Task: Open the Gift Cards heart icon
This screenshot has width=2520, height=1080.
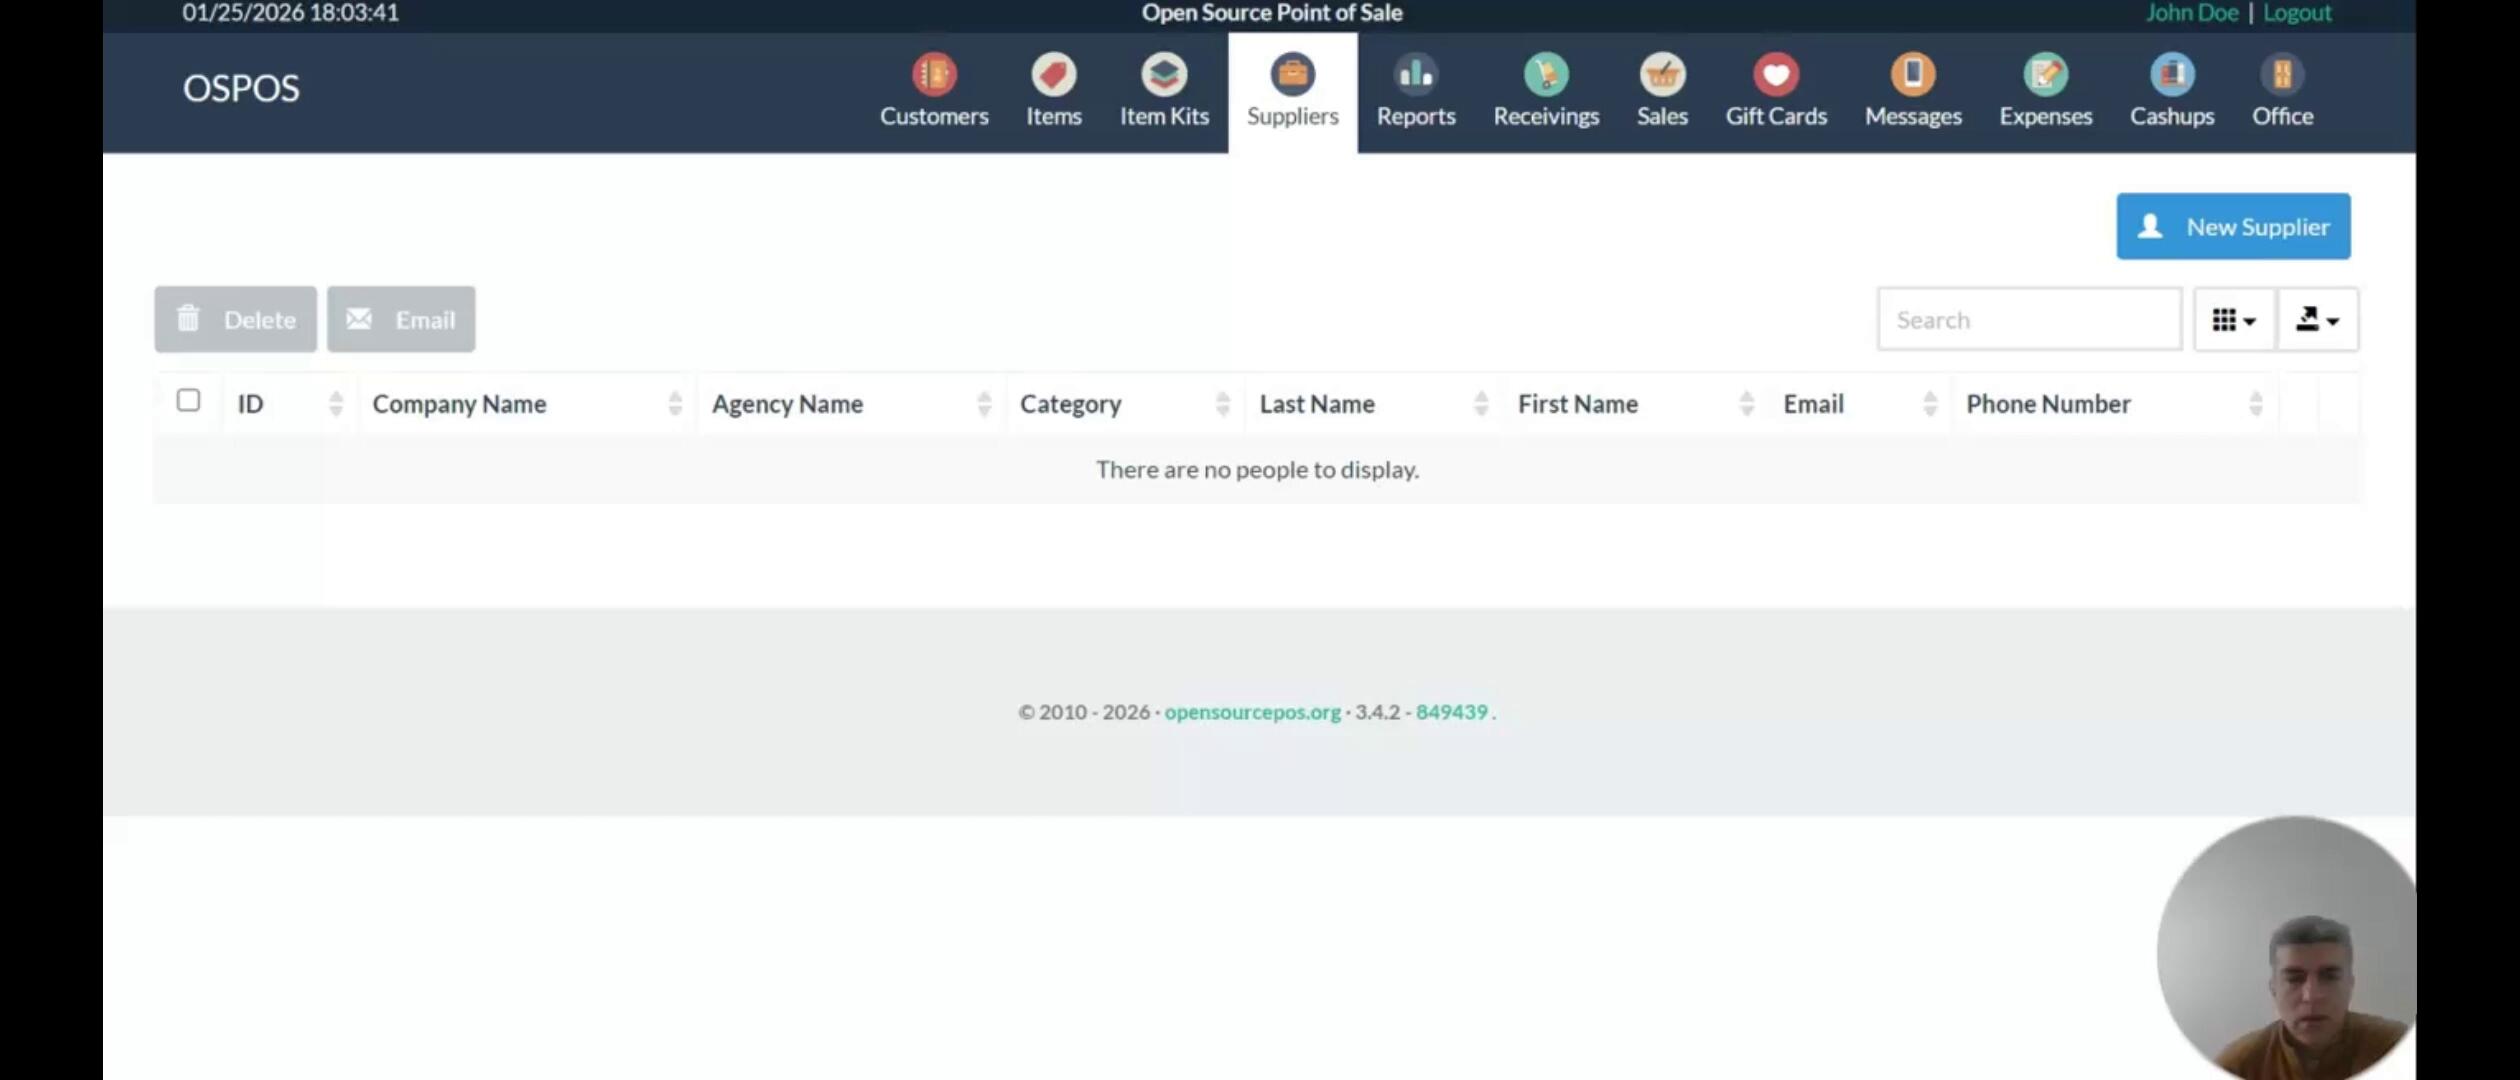Action: 1775,75
